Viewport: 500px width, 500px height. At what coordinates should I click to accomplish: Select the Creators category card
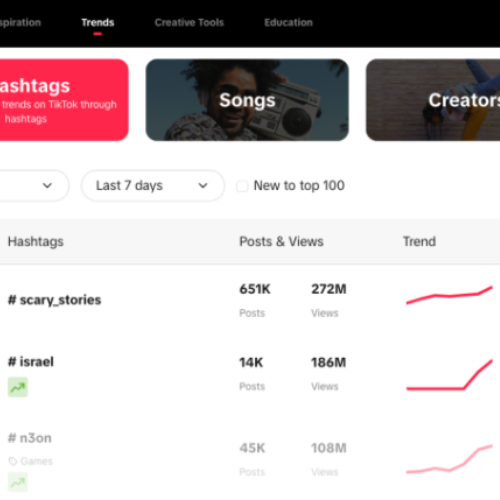click(x=433, y=100)
